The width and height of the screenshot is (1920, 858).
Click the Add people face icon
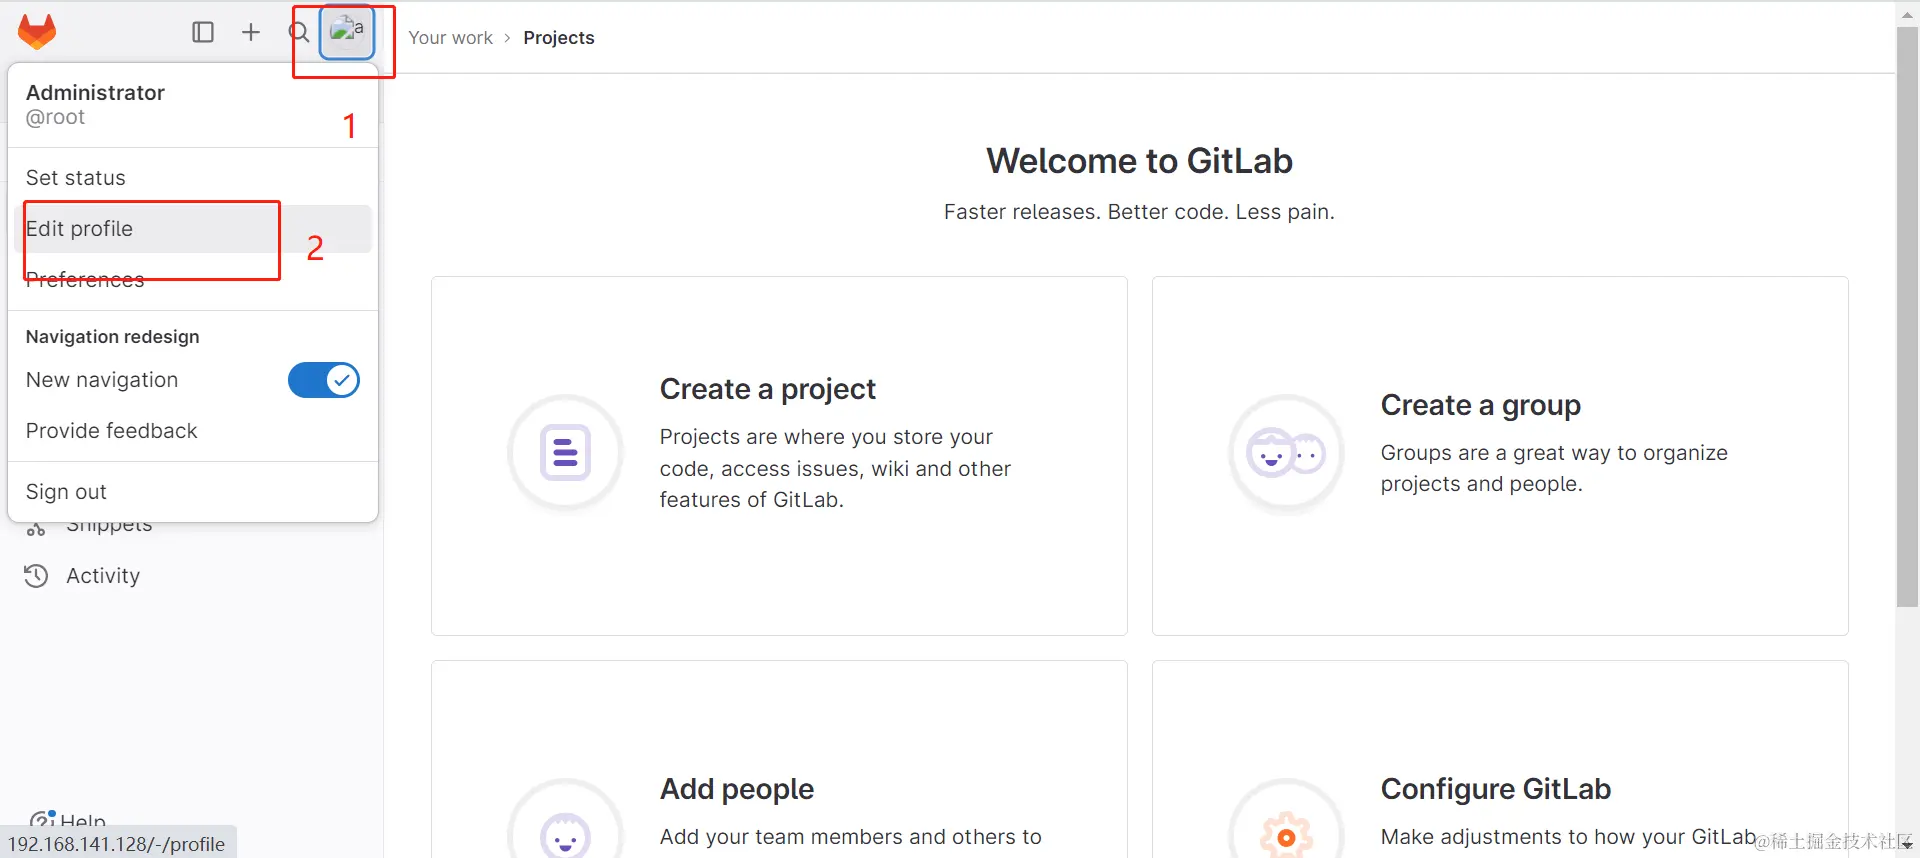[x=566, y=836]
